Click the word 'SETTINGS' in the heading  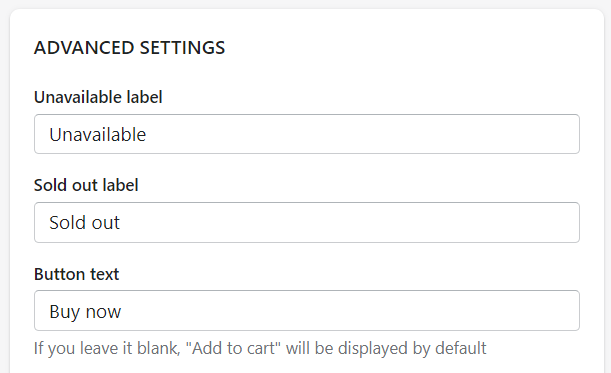182,48
